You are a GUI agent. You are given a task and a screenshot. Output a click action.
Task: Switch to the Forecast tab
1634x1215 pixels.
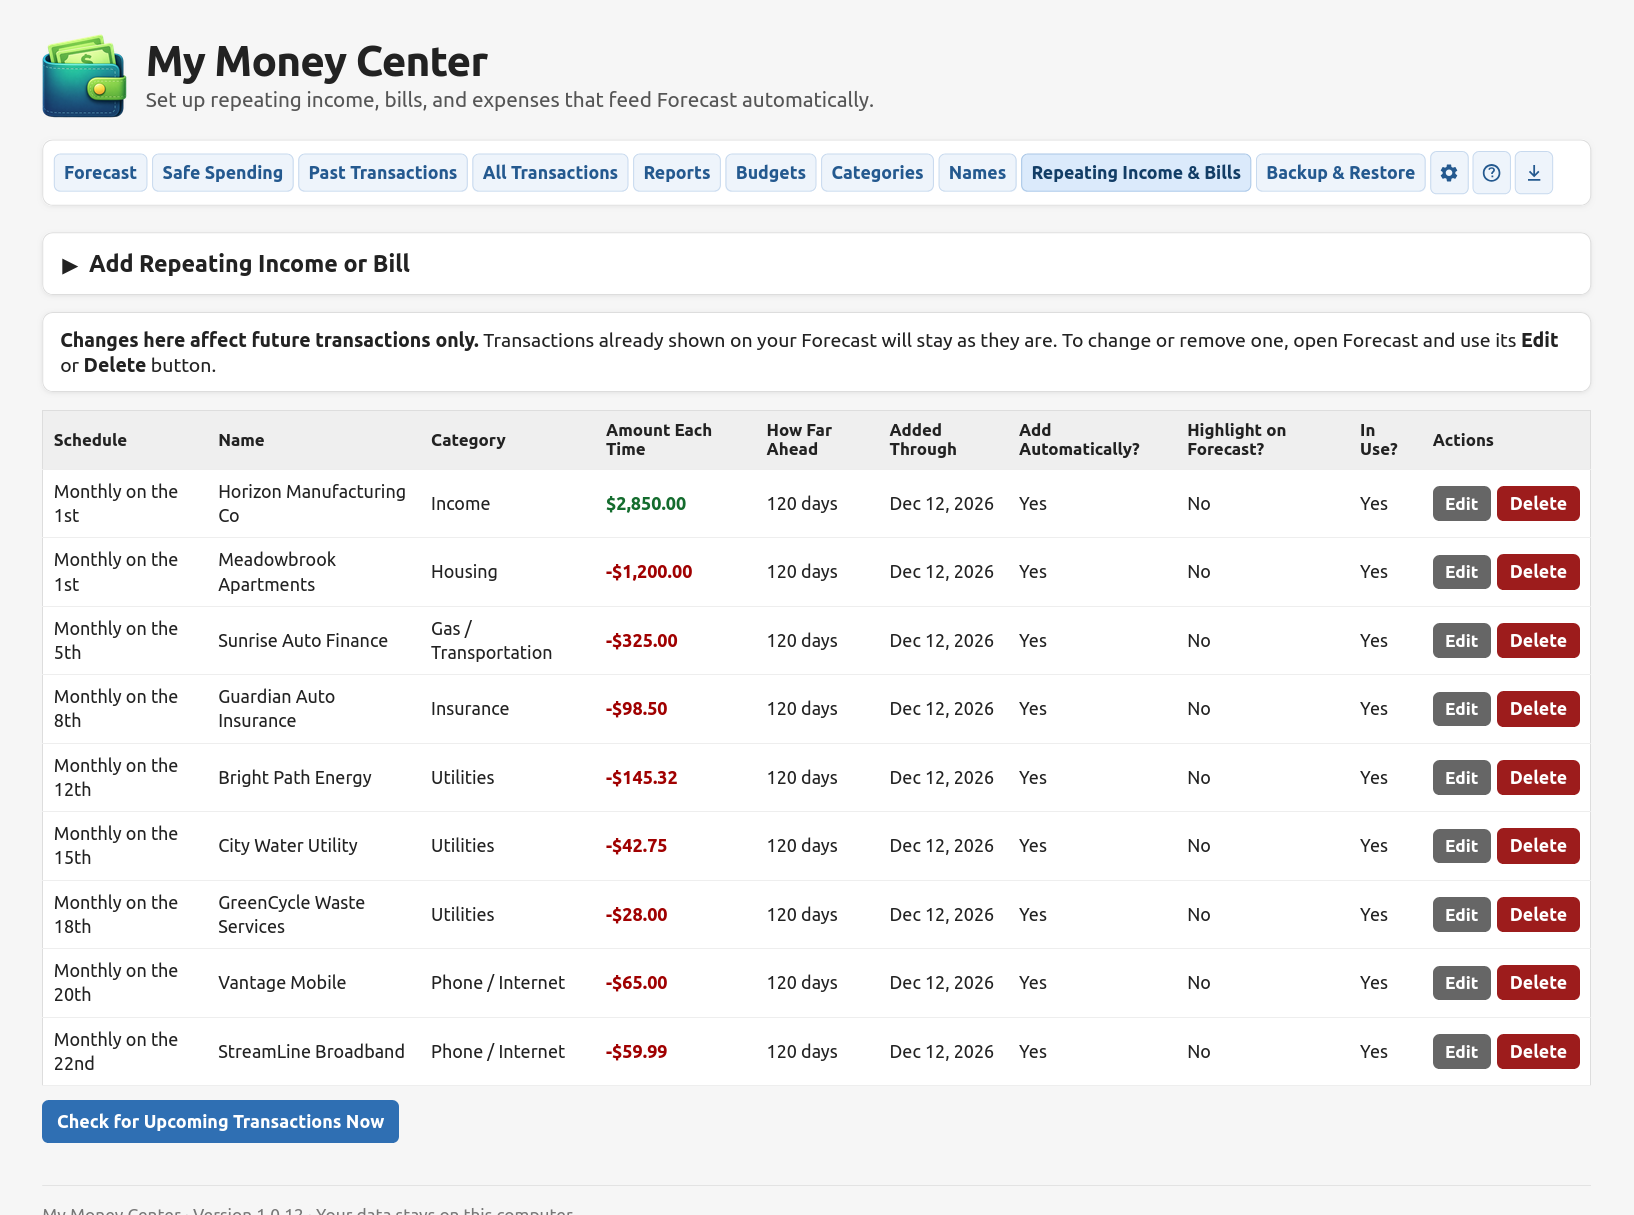click(100, 173)
